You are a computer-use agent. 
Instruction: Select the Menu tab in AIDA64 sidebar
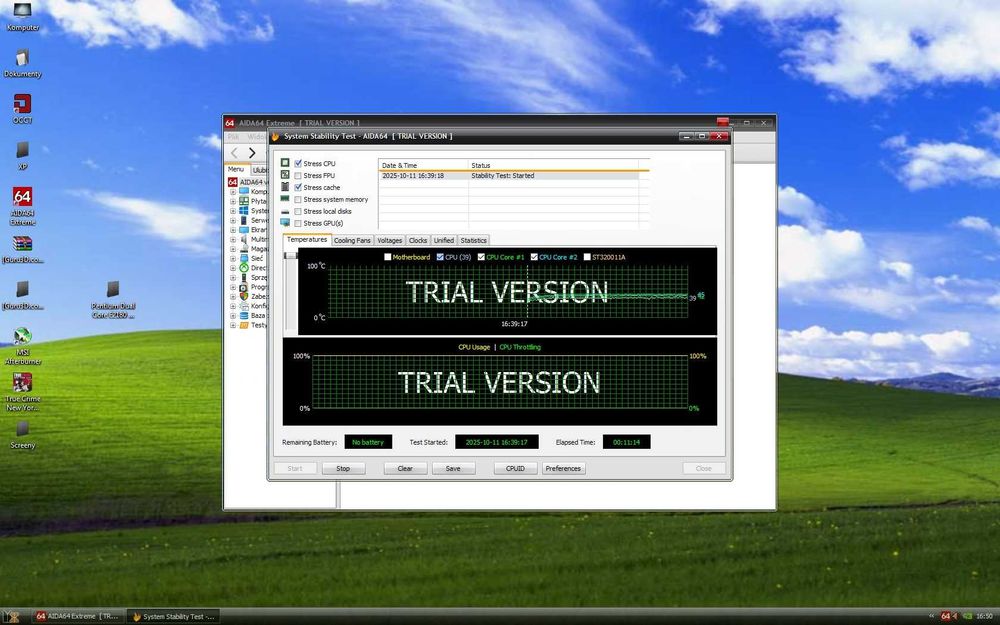[236, 170]
